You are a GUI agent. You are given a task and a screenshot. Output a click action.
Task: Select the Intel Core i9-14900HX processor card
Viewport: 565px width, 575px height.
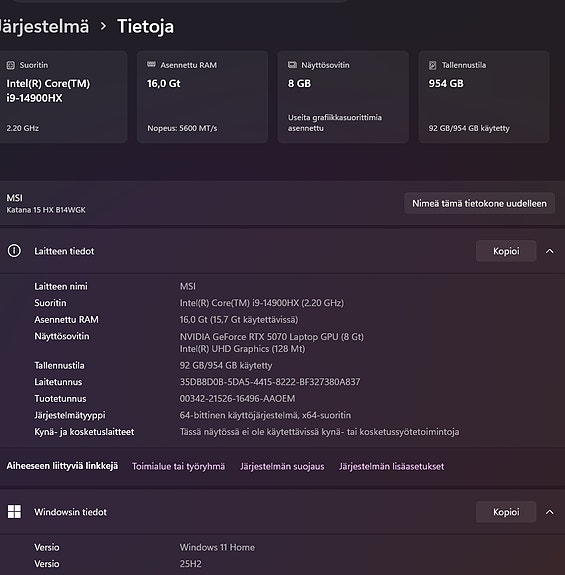coord(63,97)
